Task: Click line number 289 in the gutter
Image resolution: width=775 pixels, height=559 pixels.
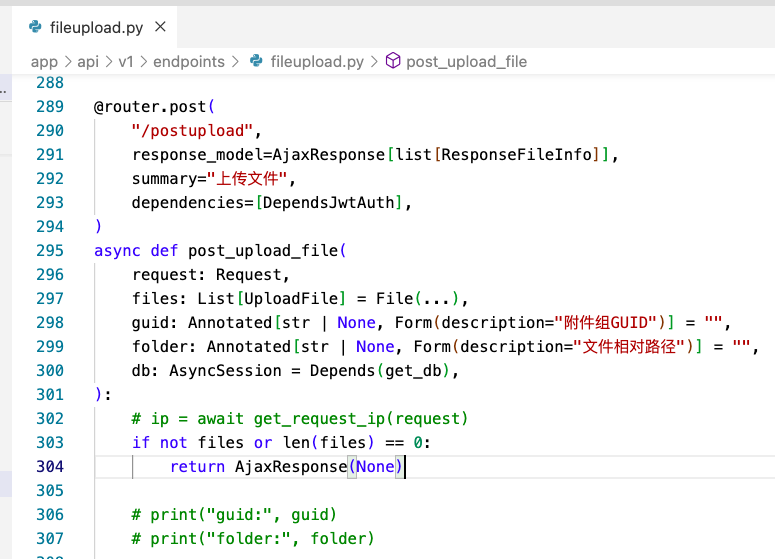Action: coord(49,107)
